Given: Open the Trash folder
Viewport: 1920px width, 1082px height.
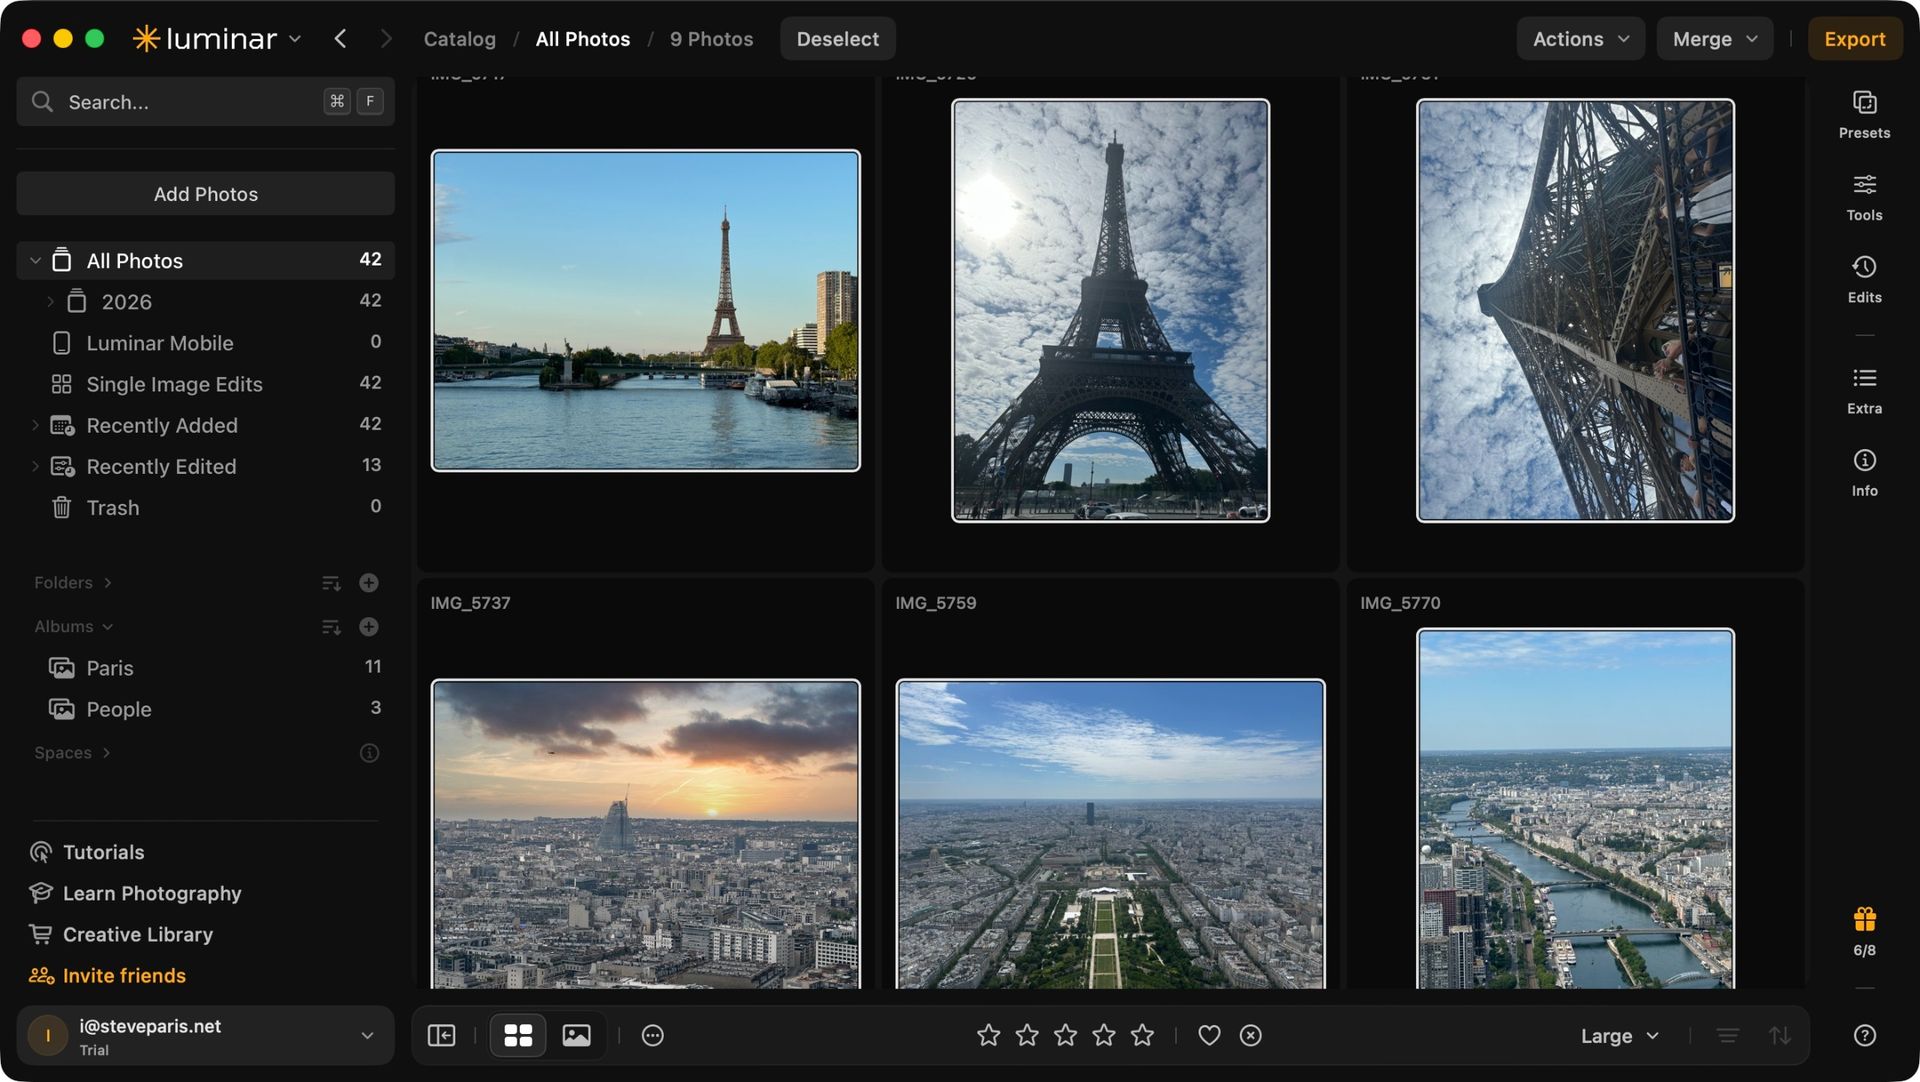Looking at the screenshot, I should 205,508.
